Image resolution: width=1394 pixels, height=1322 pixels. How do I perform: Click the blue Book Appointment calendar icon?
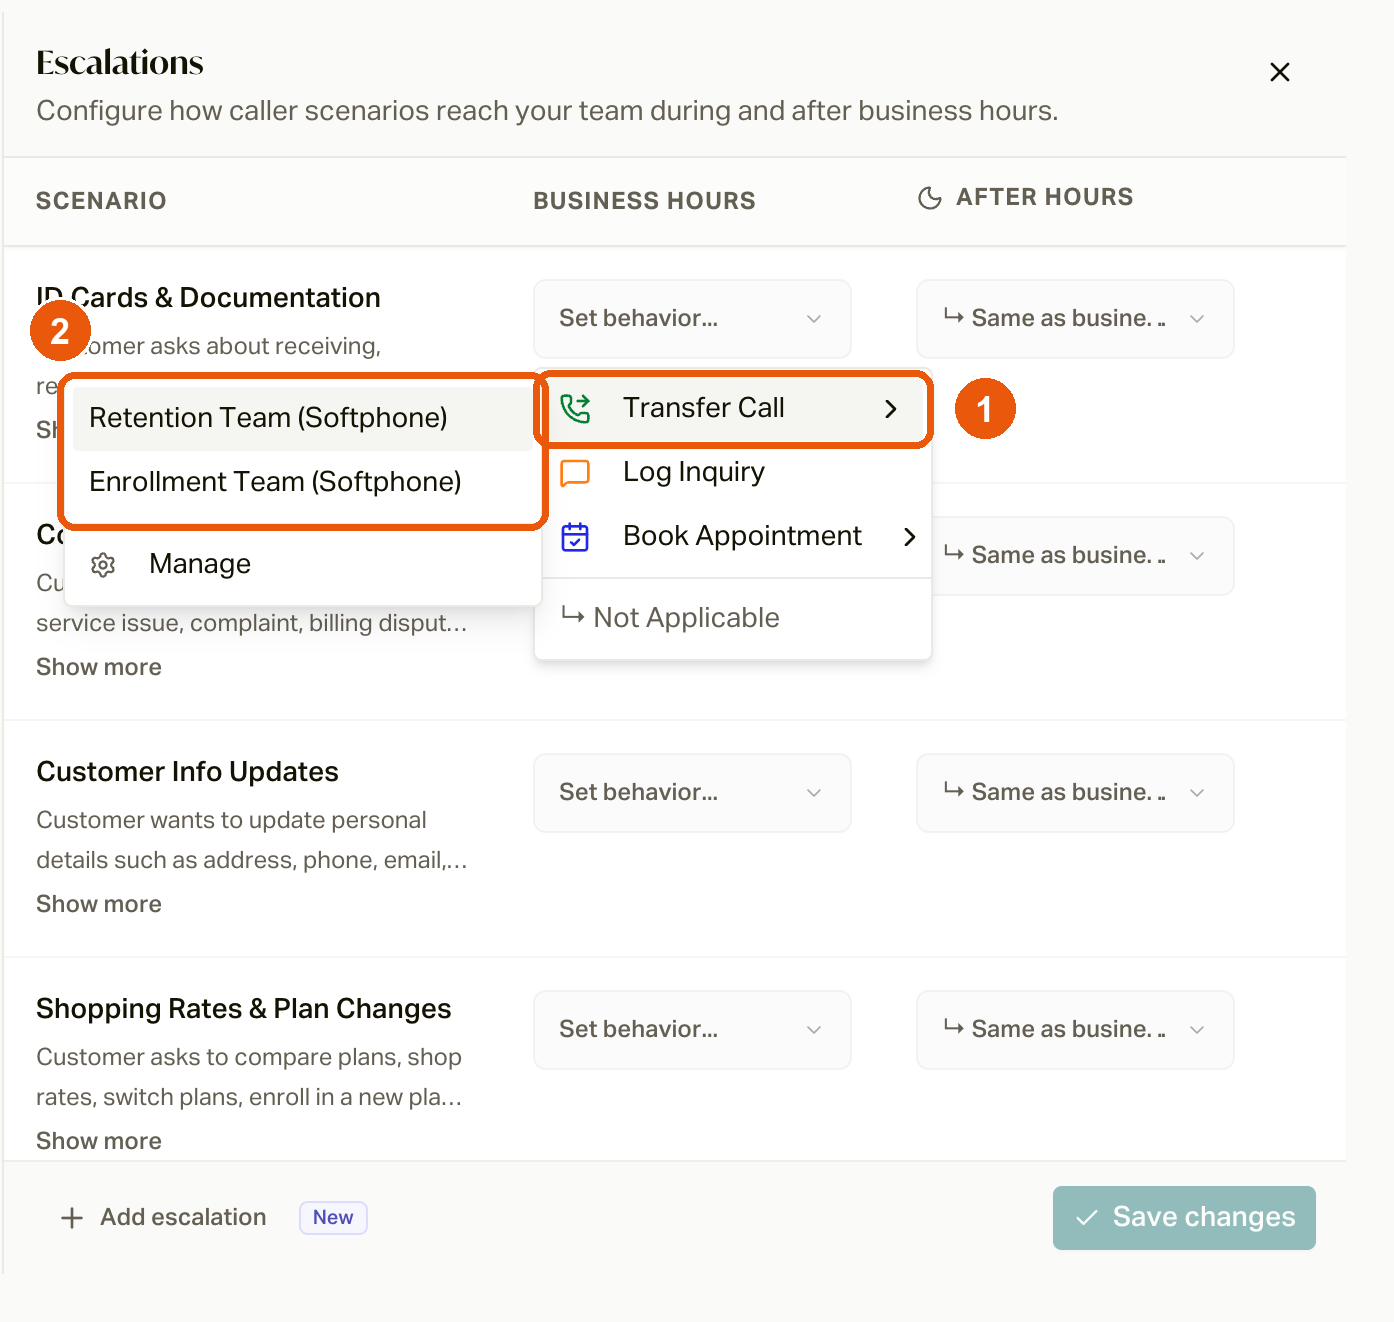point(575,537)
